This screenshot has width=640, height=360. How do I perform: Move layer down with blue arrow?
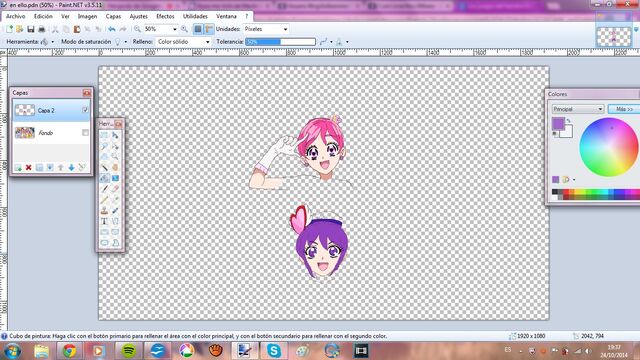pos(71,167)
